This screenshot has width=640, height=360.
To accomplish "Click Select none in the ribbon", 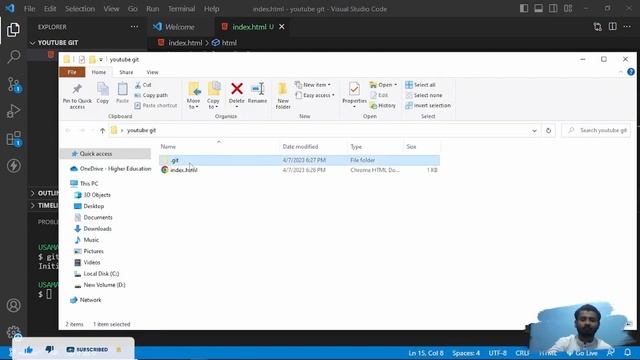I will (x=424, y=95).
